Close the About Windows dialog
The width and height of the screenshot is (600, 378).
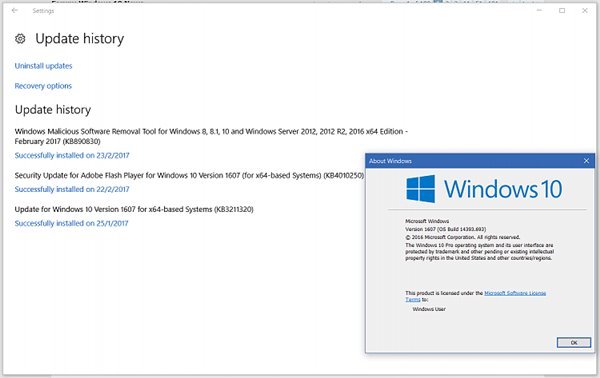[586, 161]
